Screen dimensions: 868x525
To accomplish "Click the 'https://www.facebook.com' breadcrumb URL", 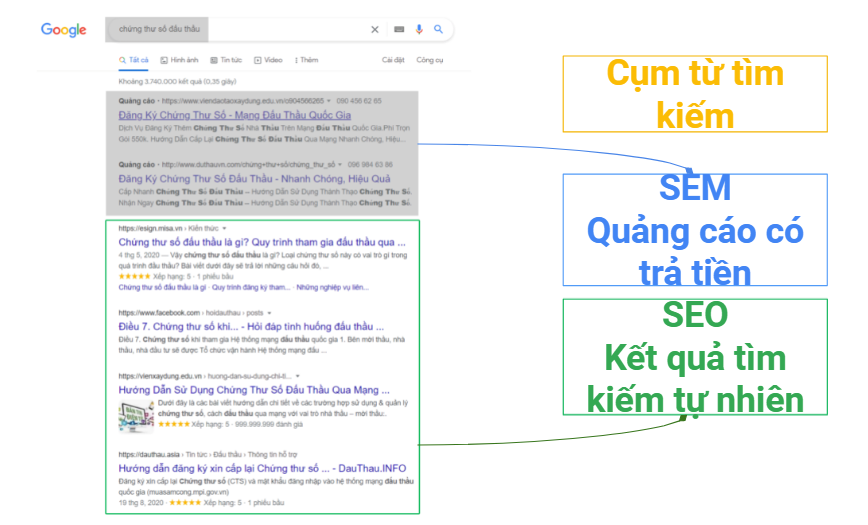I will 159,313.
